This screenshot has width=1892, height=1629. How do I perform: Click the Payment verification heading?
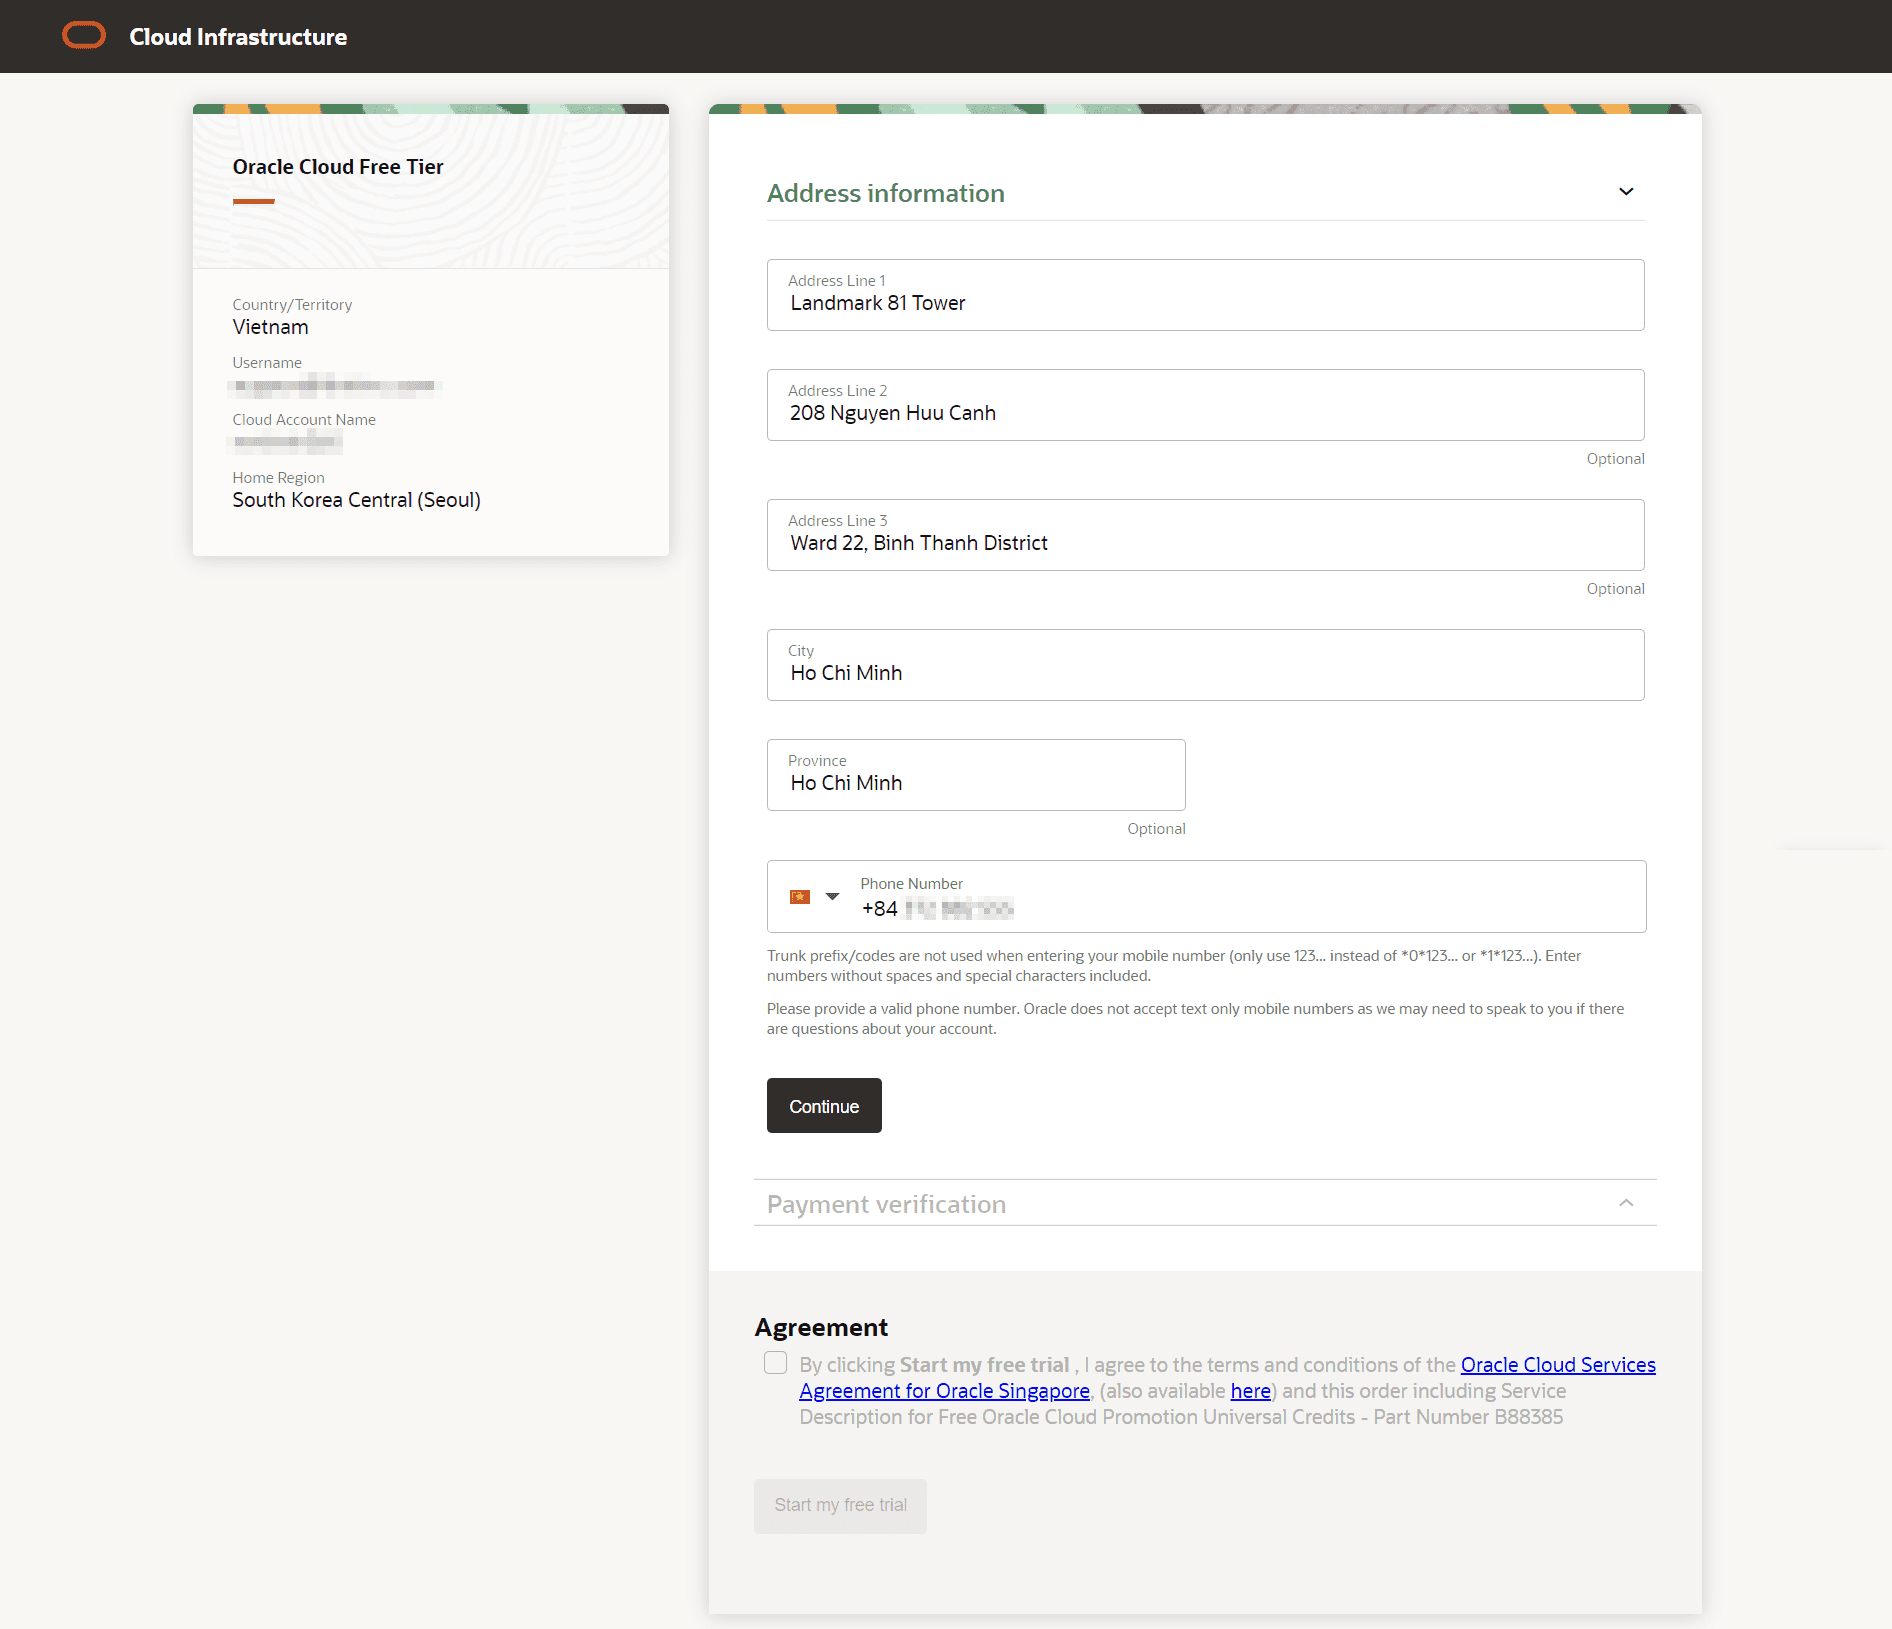(886, 1204)
